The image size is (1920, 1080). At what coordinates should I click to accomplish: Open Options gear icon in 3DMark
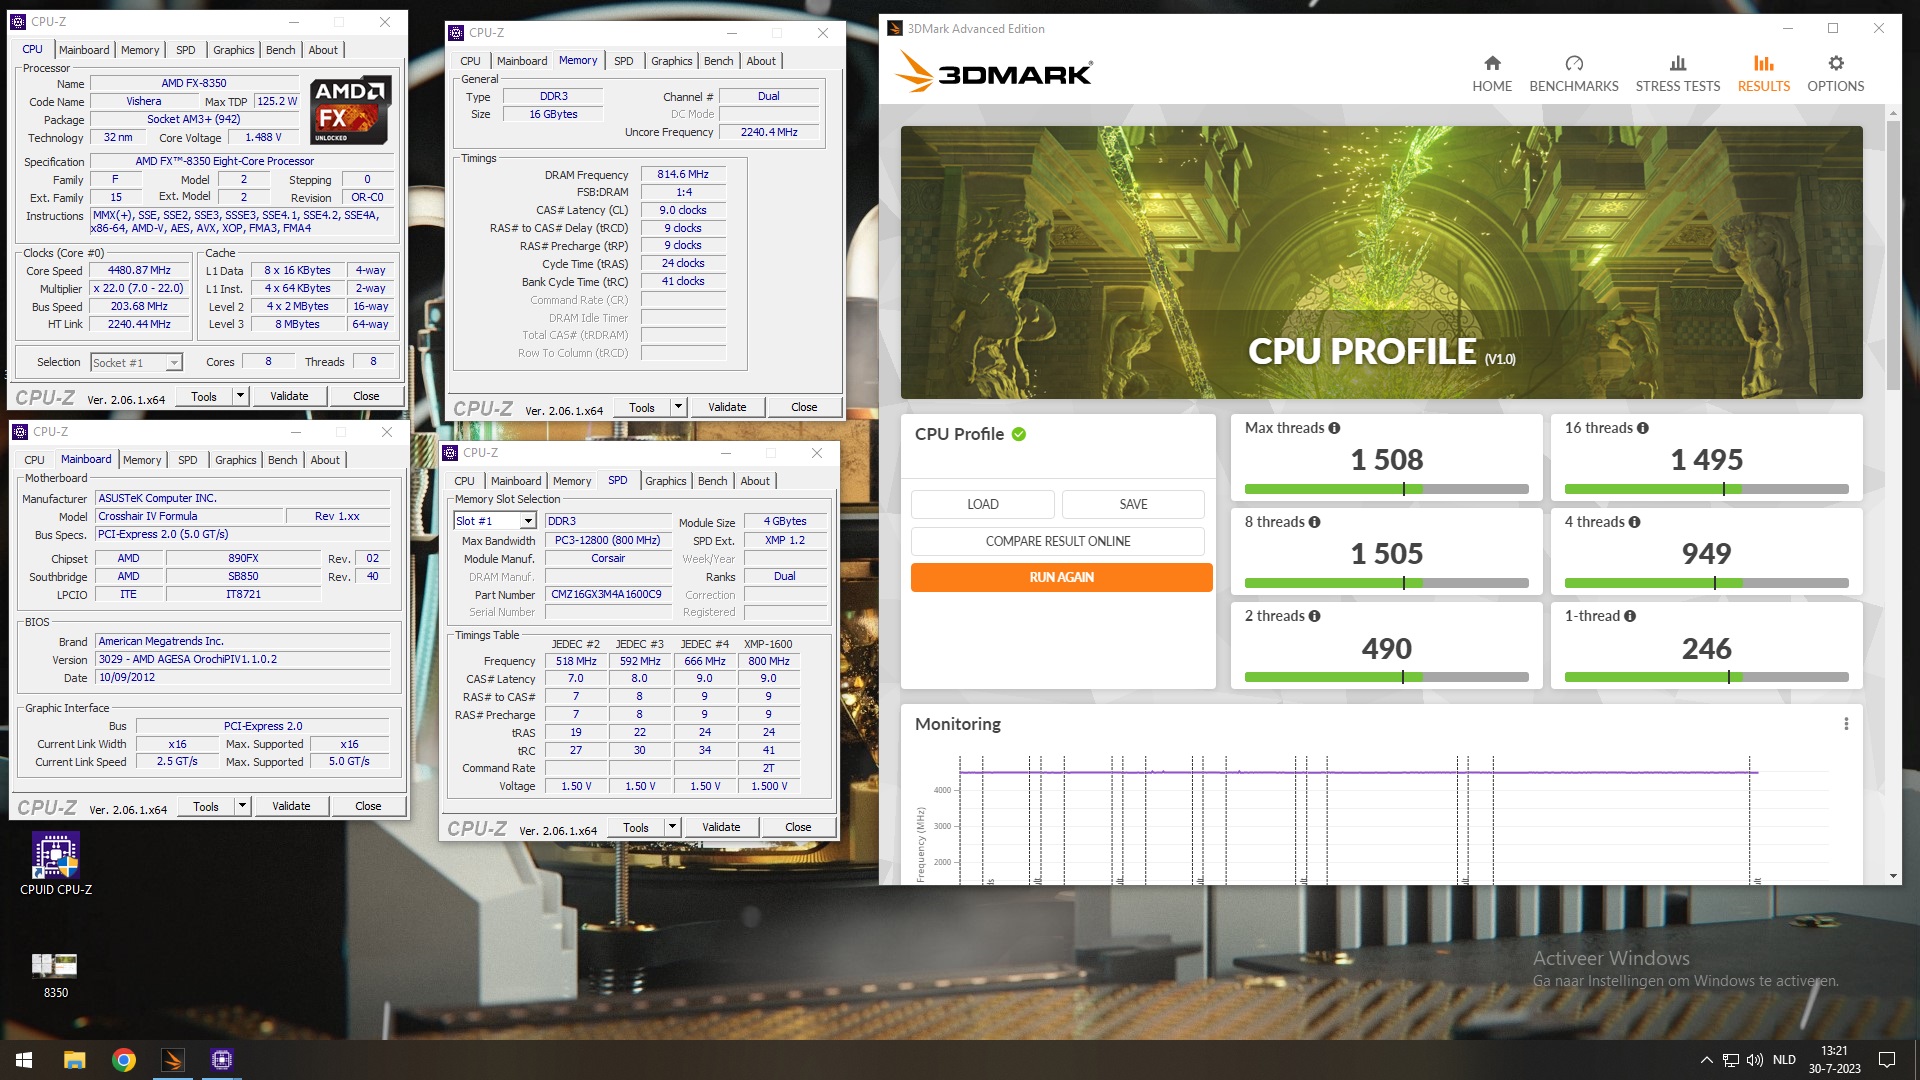click(1836, 63)
